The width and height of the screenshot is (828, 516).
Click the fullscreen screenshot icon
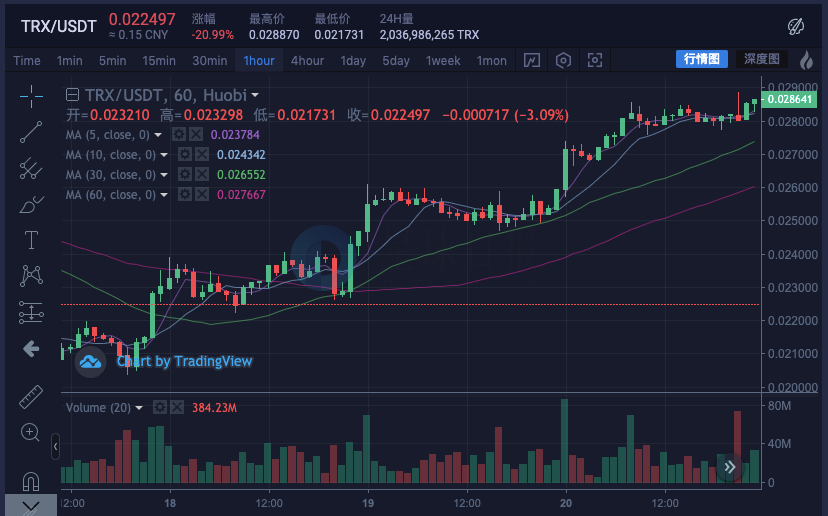point(595,60)
